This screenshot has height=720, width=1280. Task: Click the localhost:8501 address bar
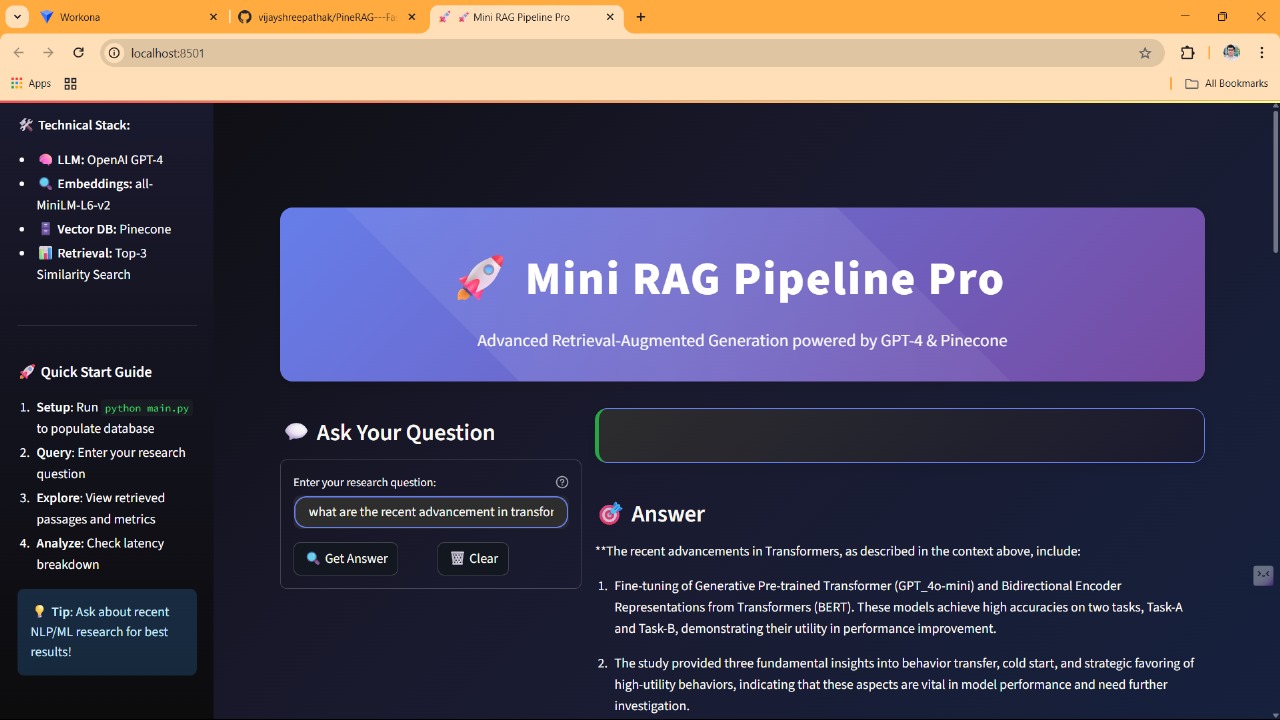(630, 53)
